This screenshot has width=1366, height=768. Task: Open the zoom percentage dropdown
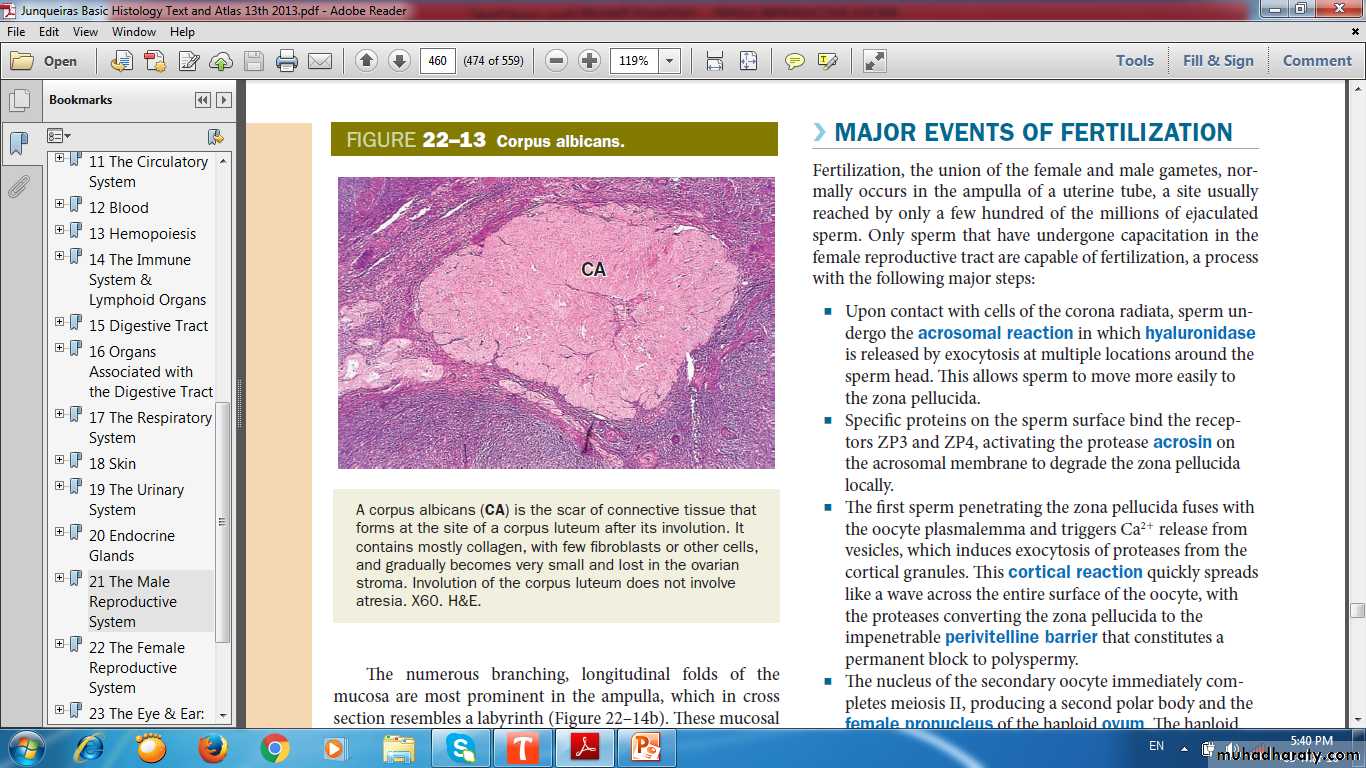[x=670, y=61]
